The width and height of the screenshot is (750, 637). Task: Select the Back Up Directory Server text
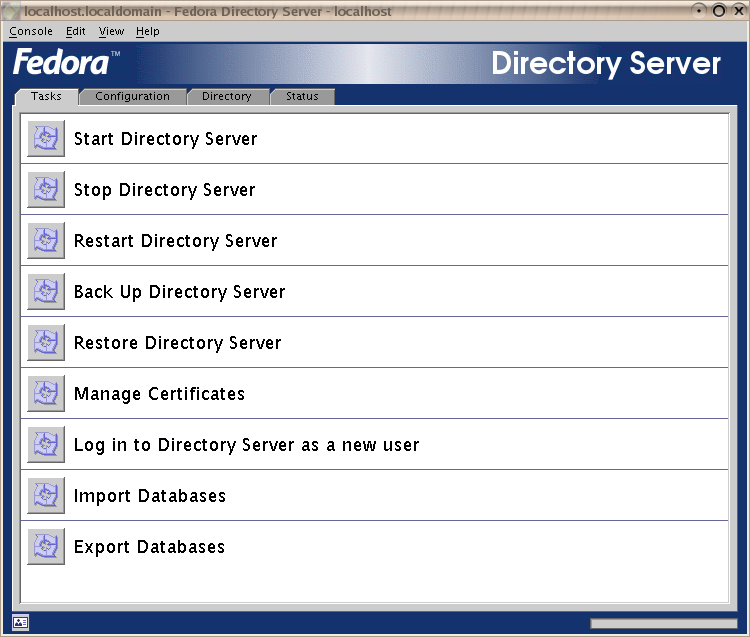179,292
